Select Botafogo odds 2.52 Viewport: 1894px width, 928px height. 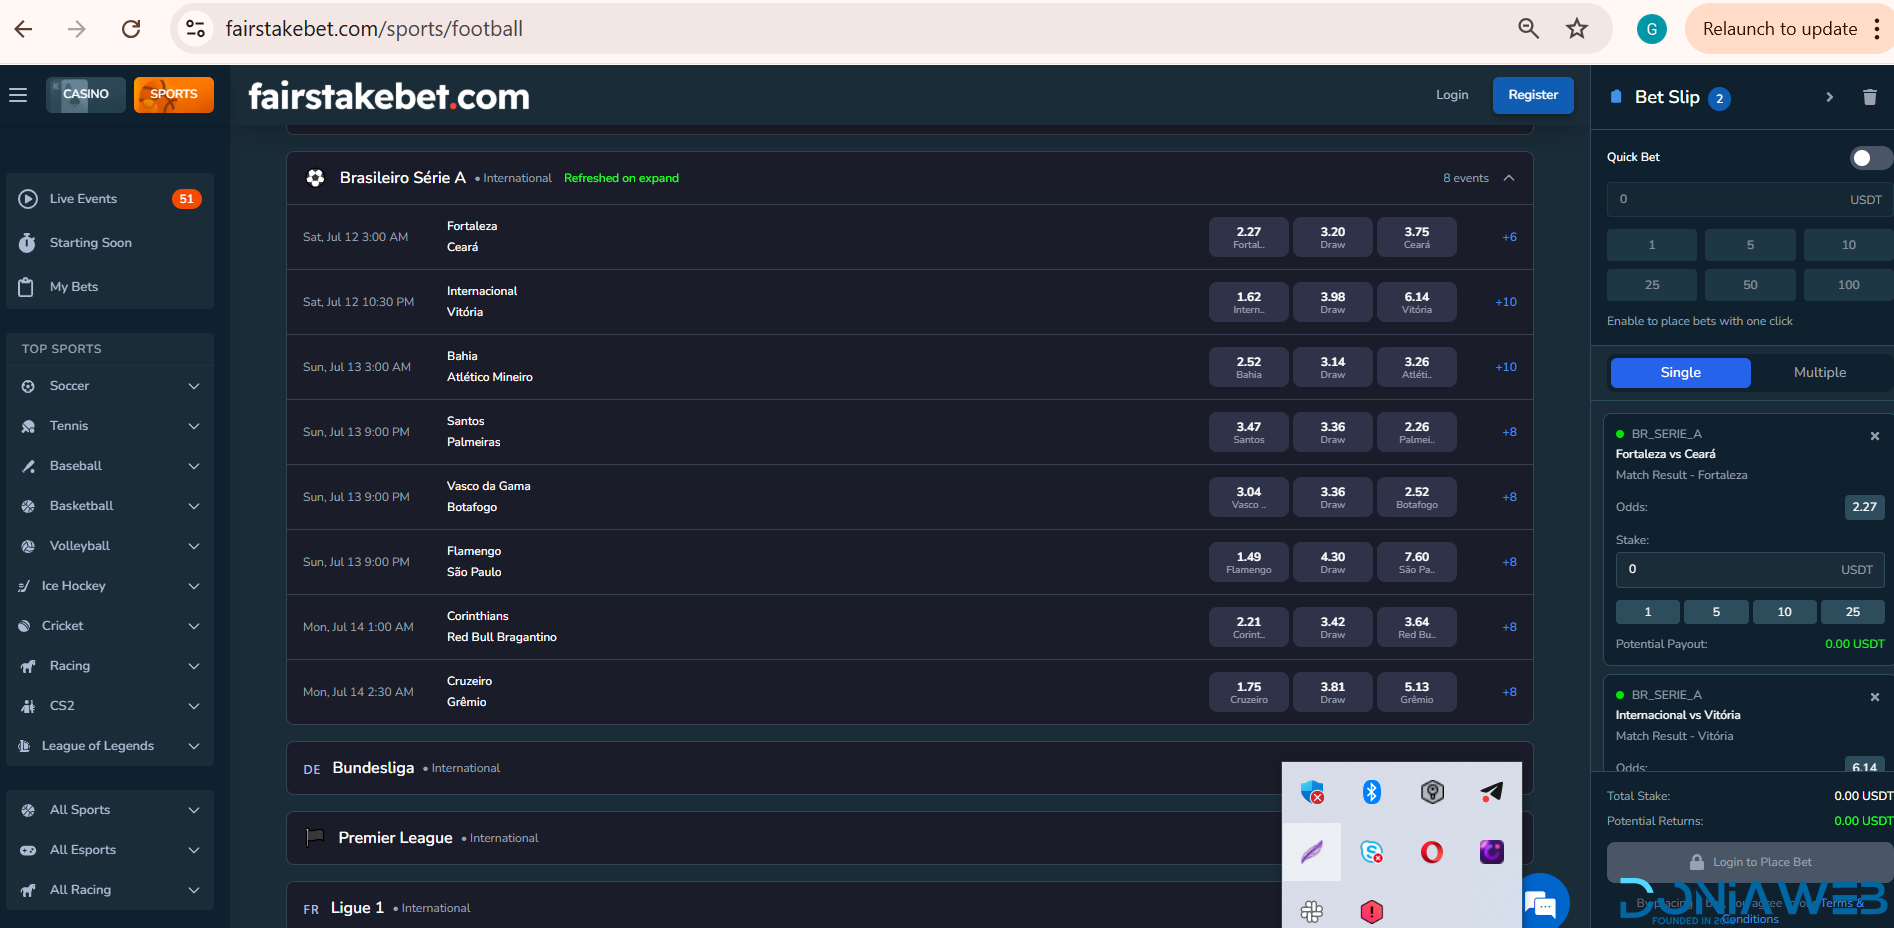point(1416,497)
